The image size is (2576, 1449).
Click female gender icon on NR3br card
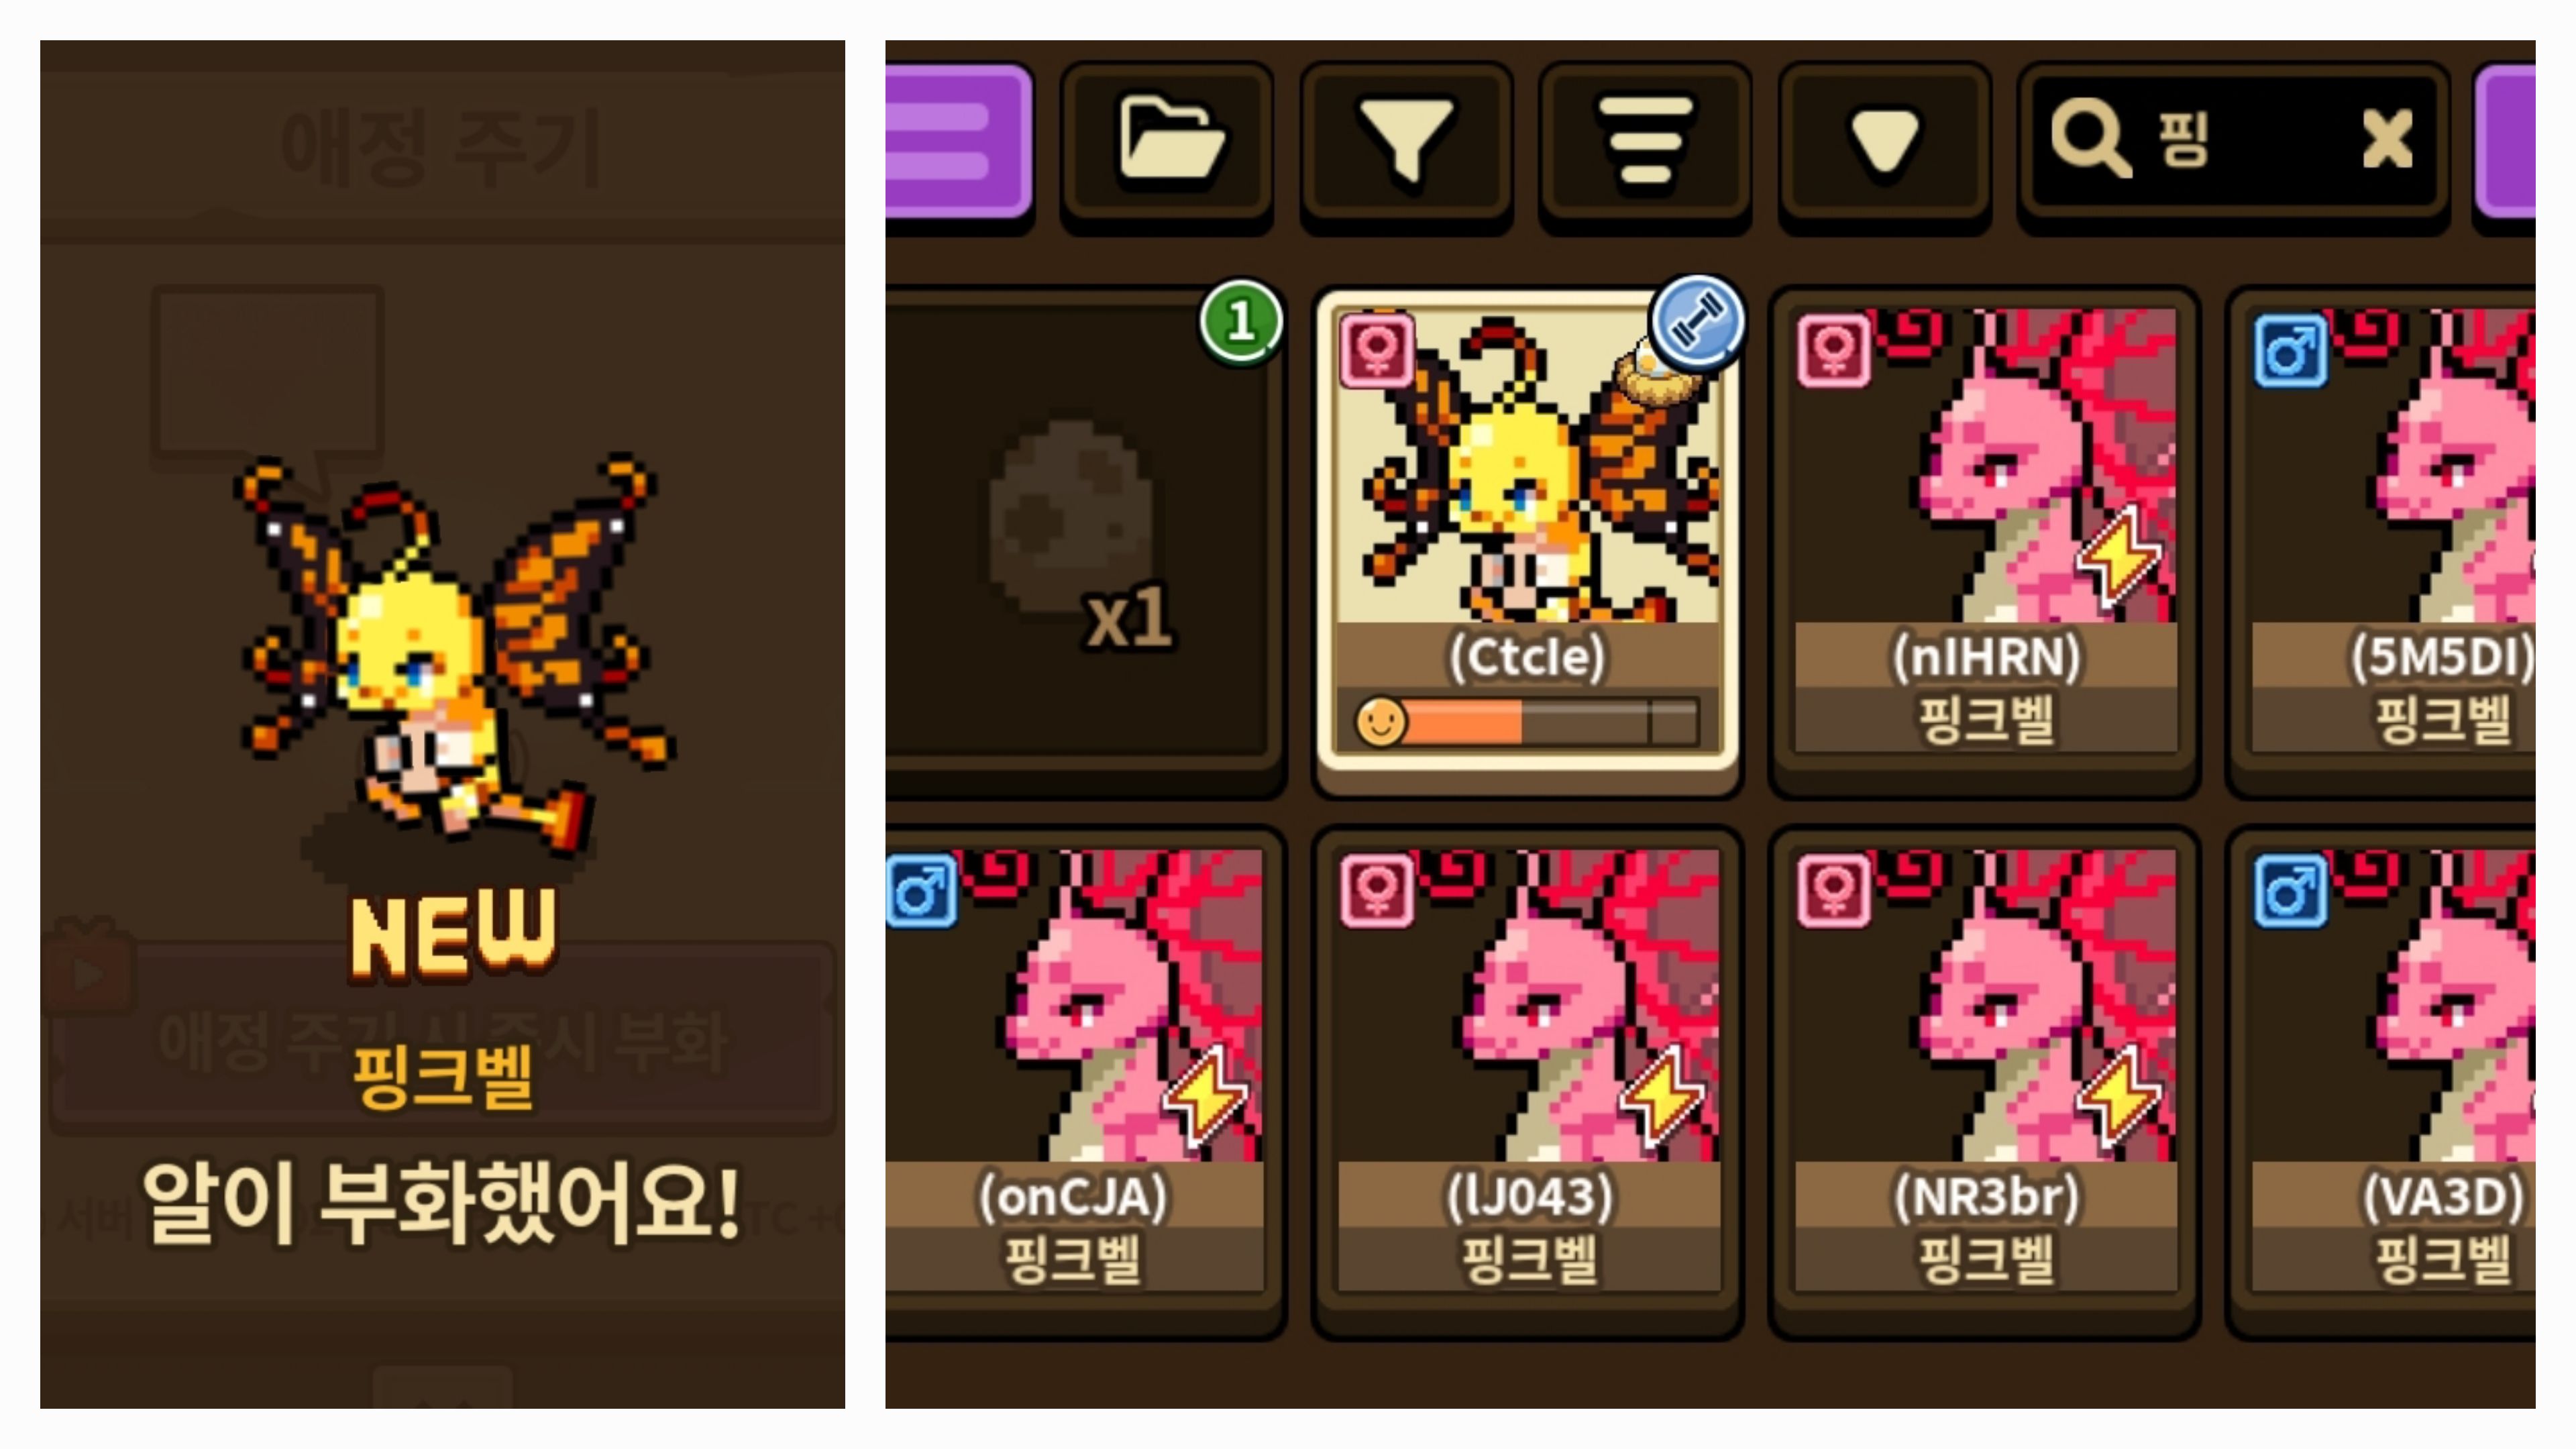pos(1833,889)
